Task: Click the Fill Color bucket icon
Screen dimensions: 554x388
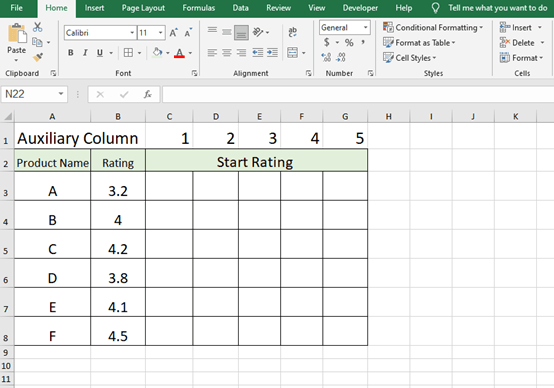Action: point(157,53)
